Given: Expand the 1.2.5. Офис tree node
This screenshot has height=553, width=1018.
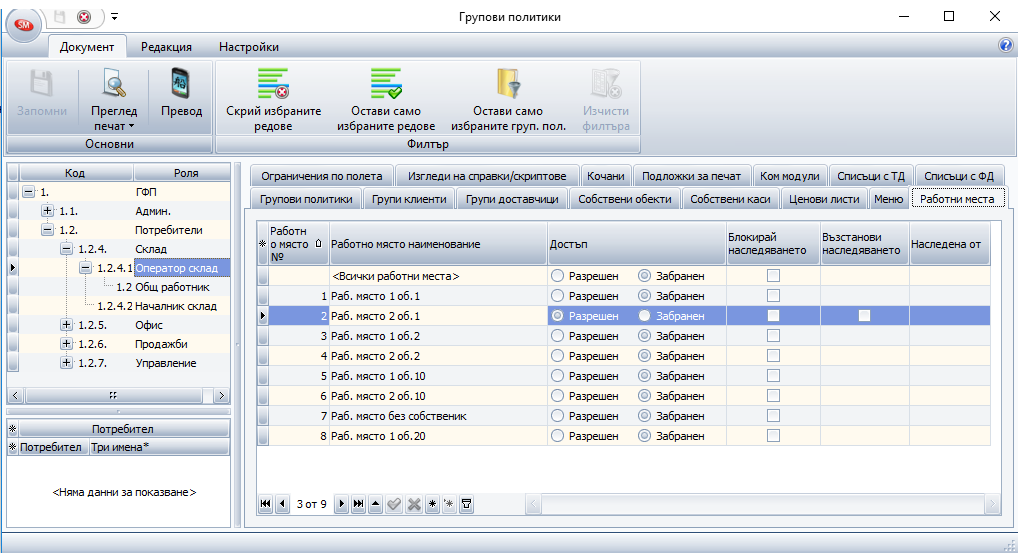Looking at the screenshot, I should [x=66, y=325].
